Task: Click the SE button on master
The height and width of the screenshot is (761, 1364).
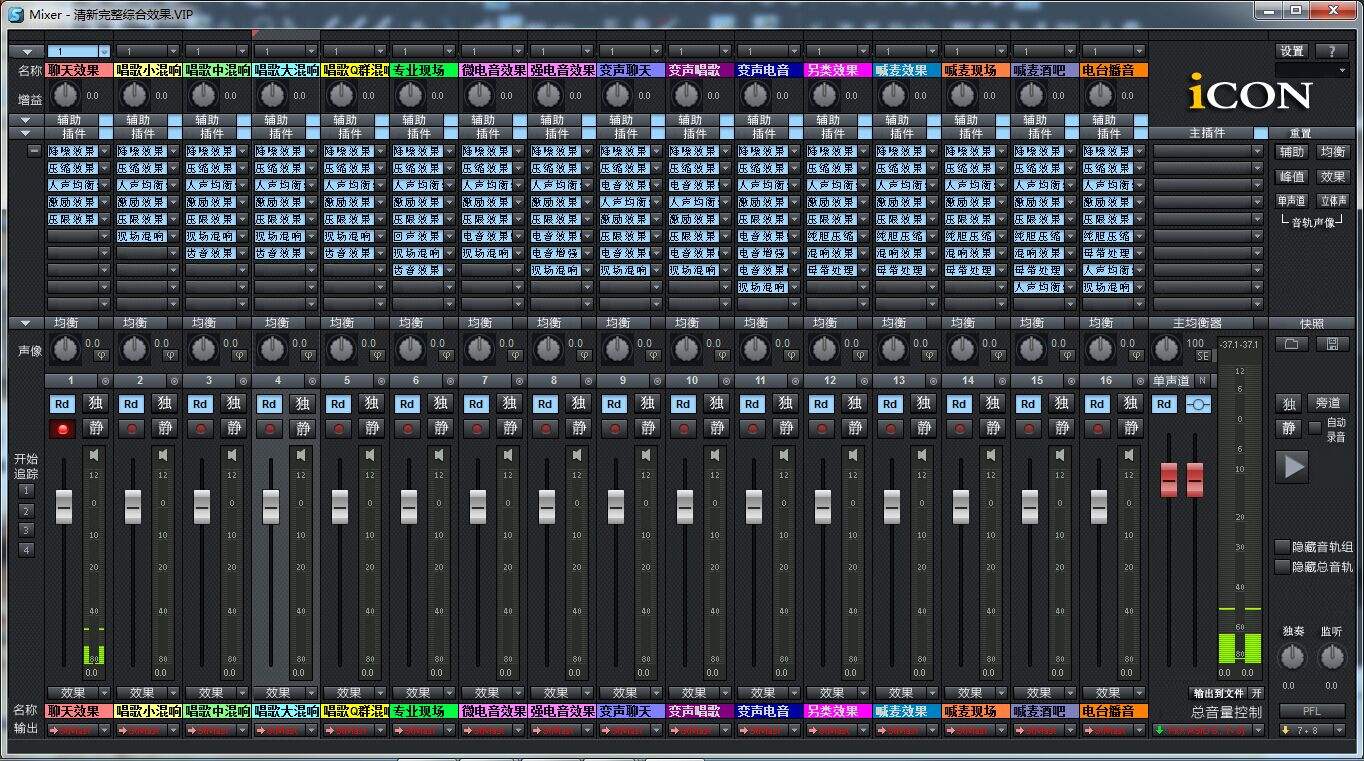Action: pos(1202,356)
